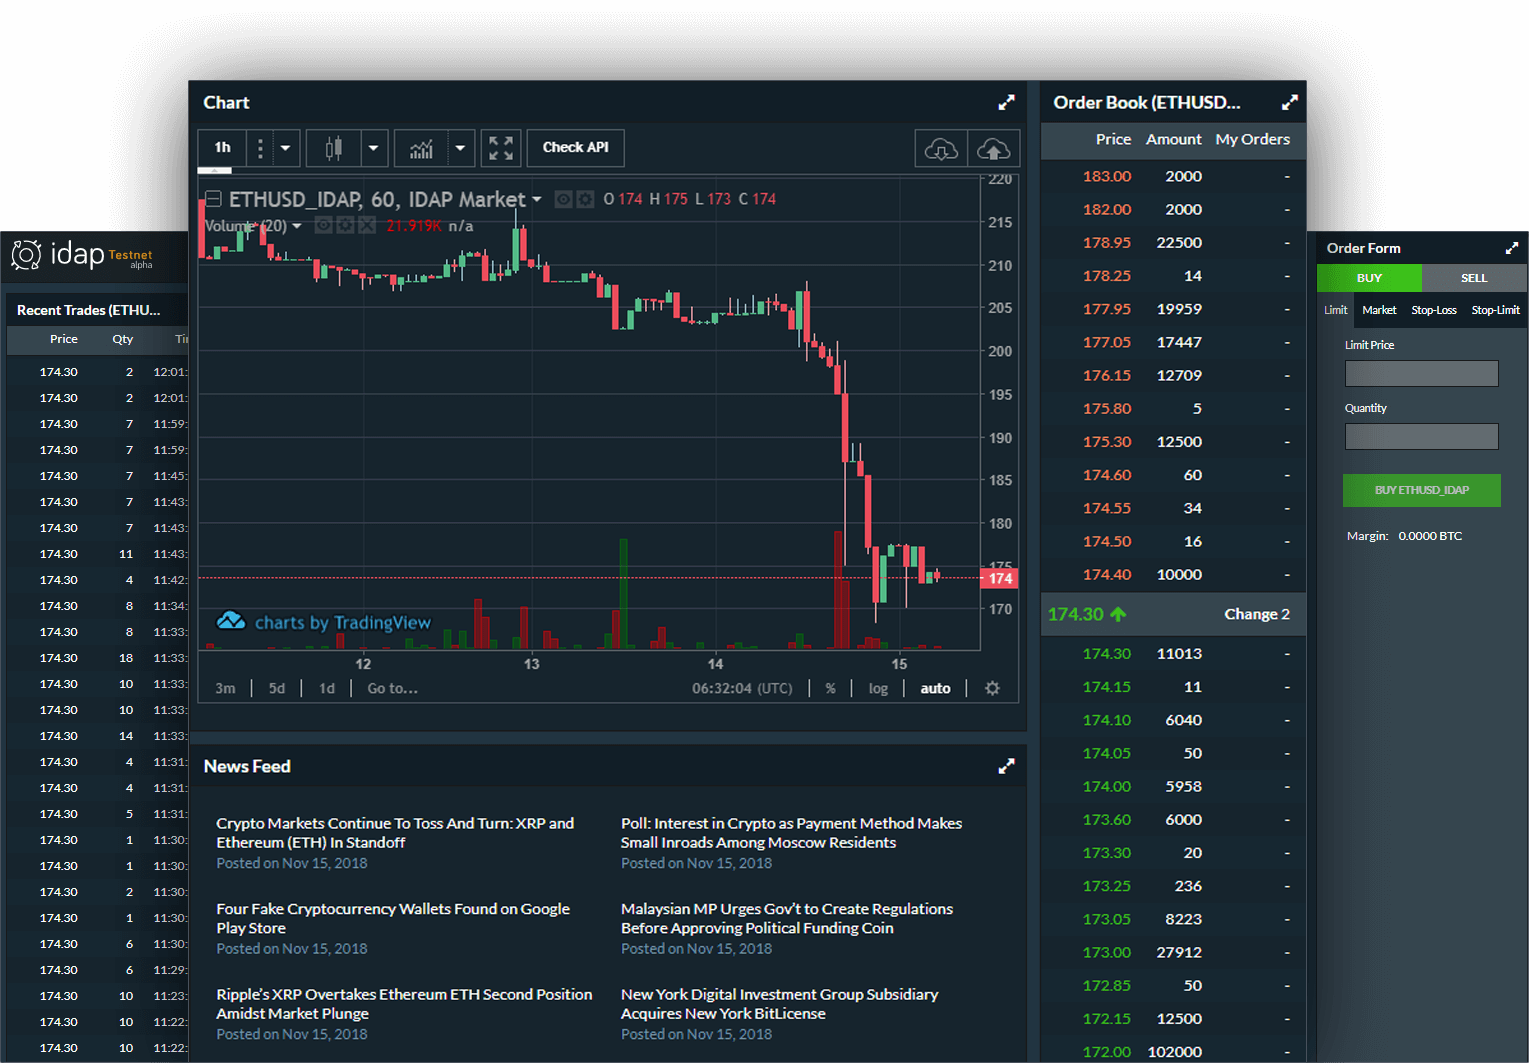This screenshot has height=1063, width=1529.
Task: Click the Check API button
Action: [x=575, y=148]
